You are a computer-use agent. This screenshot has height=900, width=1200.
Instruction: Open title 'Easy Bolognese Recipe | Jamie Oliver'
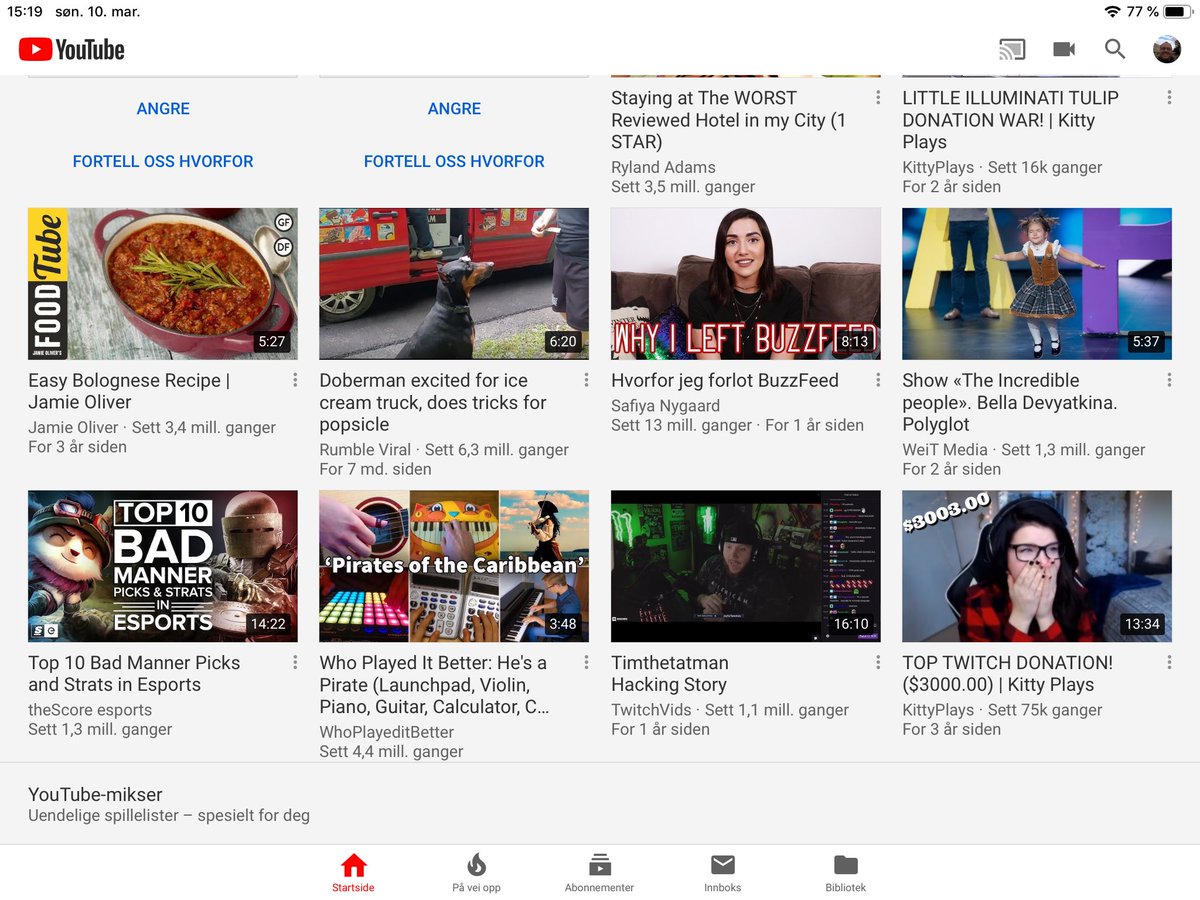(129, 391)
